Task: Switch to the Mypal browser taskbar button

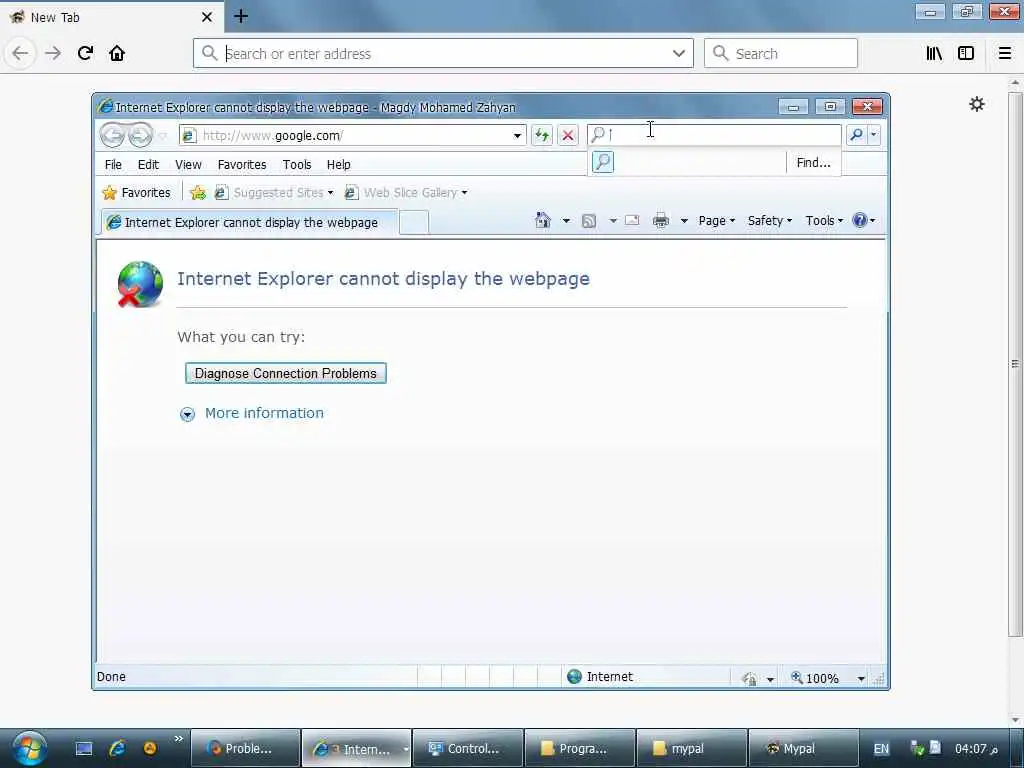Action: click(x=803, y=748)
